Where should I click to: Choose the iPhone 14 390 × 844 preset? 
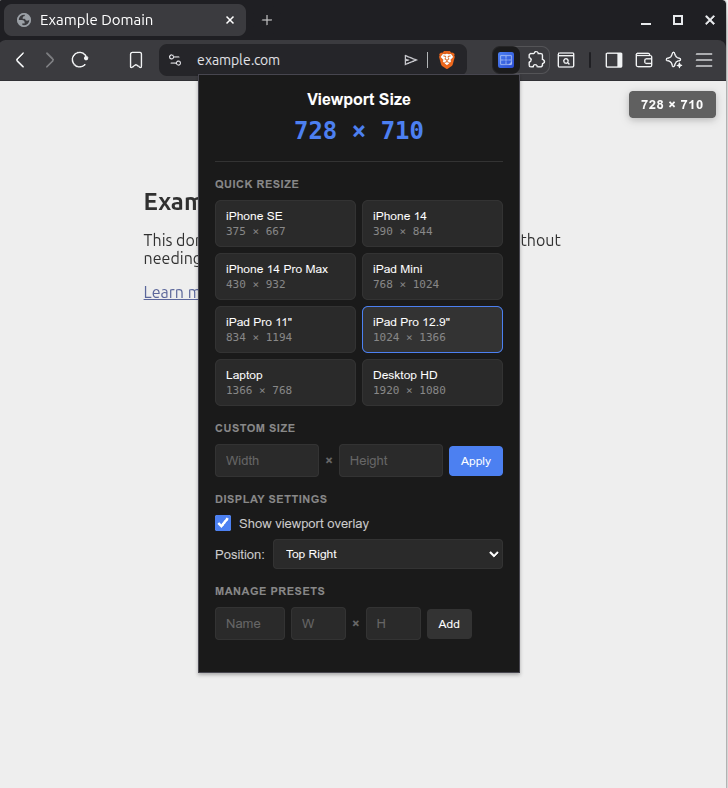[x=432, y=224]
